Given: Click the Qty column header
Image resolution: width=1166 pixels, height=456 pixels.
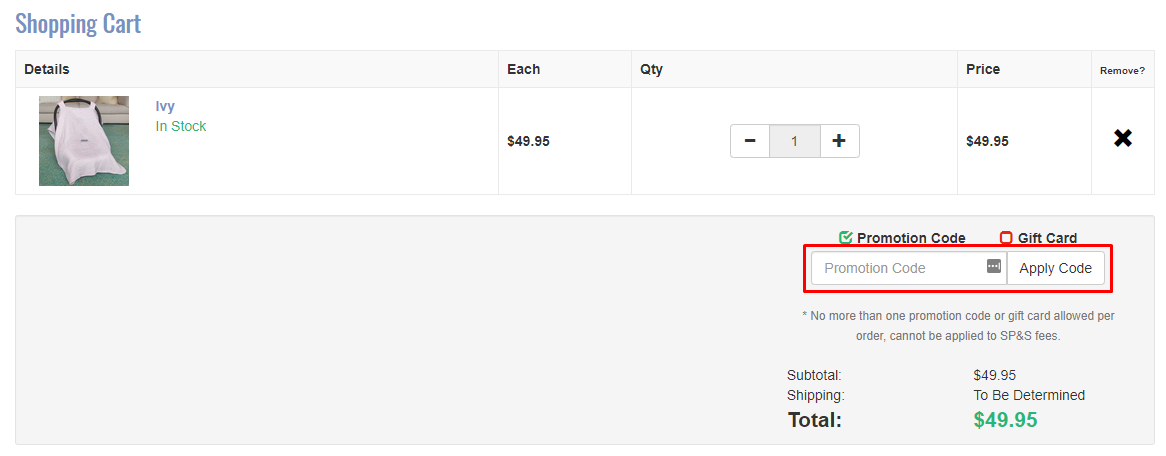Looking at the screenshot, I should pyautogui.click(x=651, y=69).
